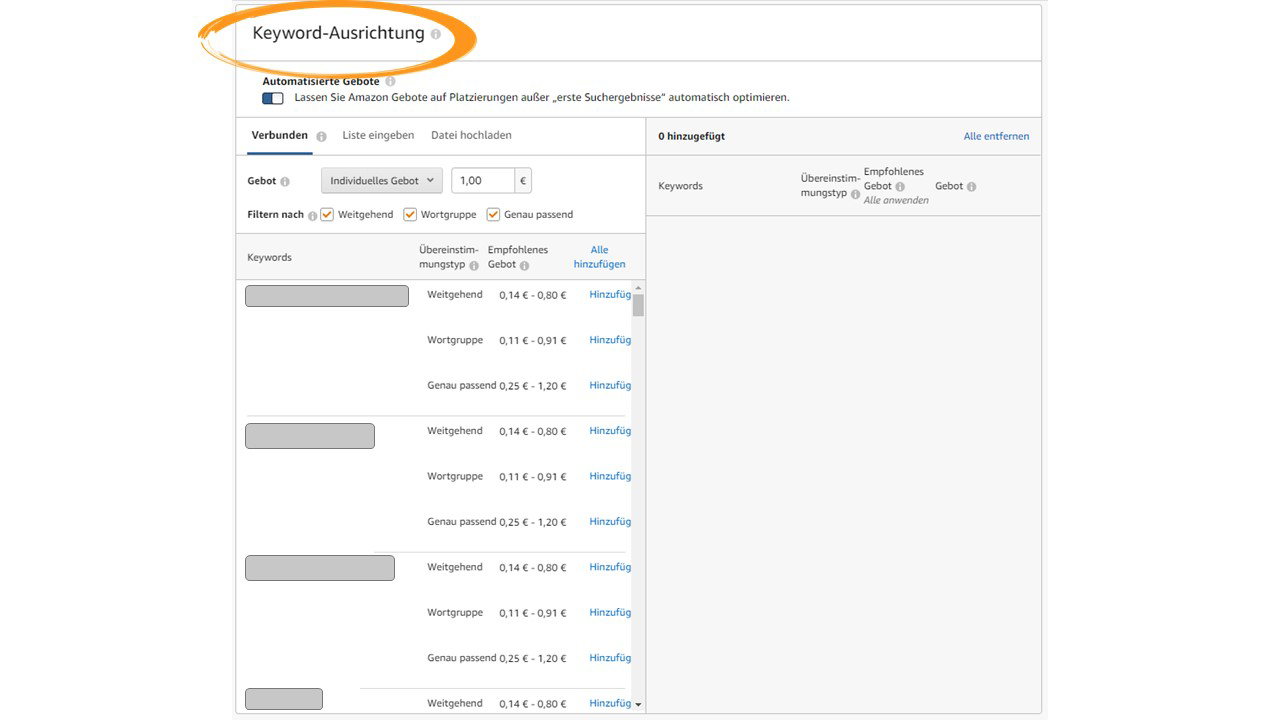
Task: Uncheck the Wortgruppe filter checkbox
Action: (x=410, y=214)
